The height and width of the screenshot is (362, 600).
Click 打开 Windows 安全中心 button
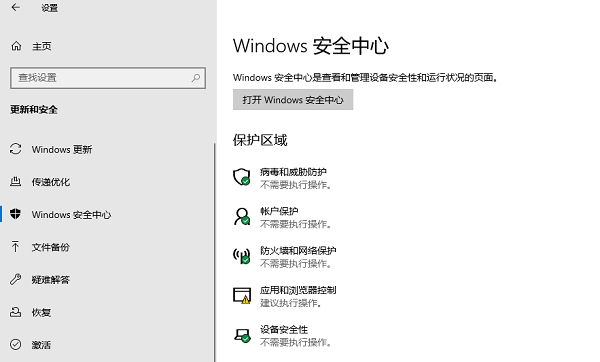pyautogui.click(x=293, y=100)
